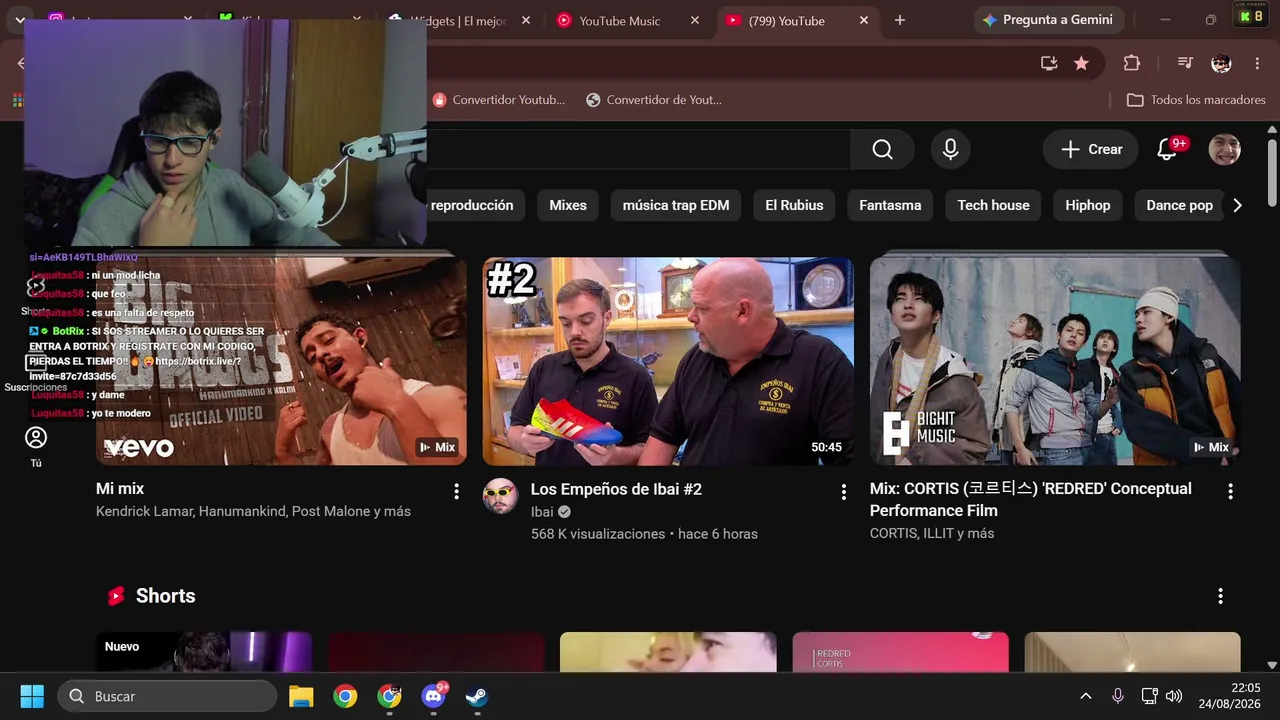
Task: Play the Mi mix Vevo thumbnail
Action: click(281, 361)
